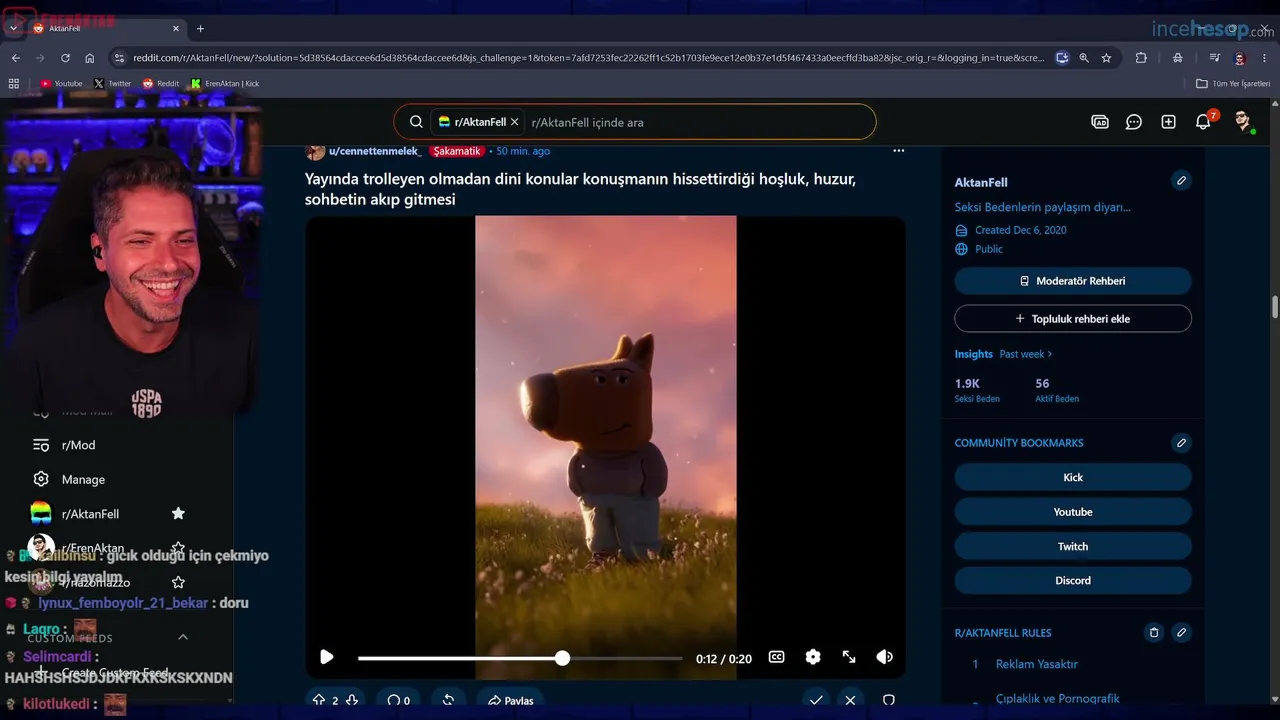Screen dimensions: 1280x720
Task: Open the Kick bookmark
Action: click(x=1073, y=477)
